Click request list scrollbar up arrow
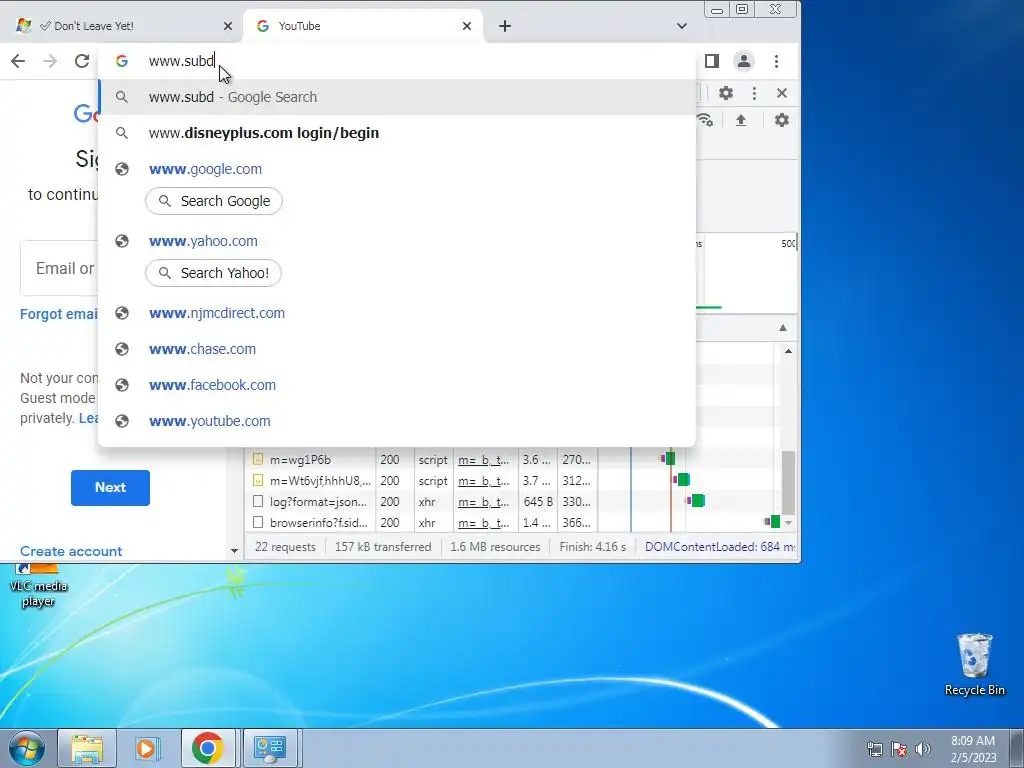The image size is (1024, 768). (x=788, y=351)
